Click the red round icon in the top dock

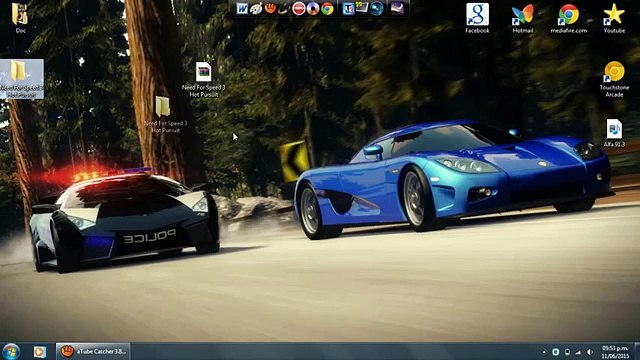[x=298, y=8]
